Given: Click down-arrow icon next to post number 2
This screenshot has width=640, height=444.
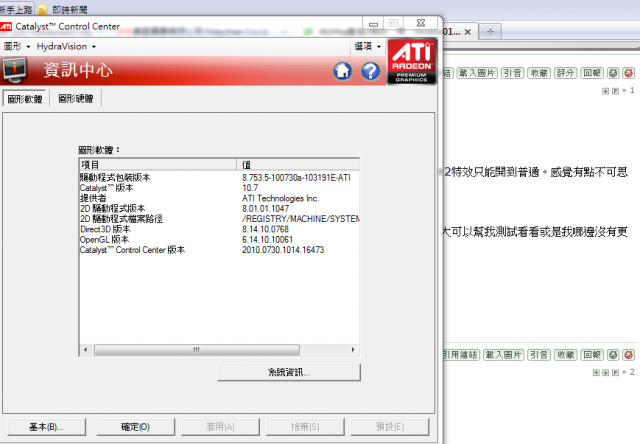Looking at the screenshot, I should (x=606, y=372).
